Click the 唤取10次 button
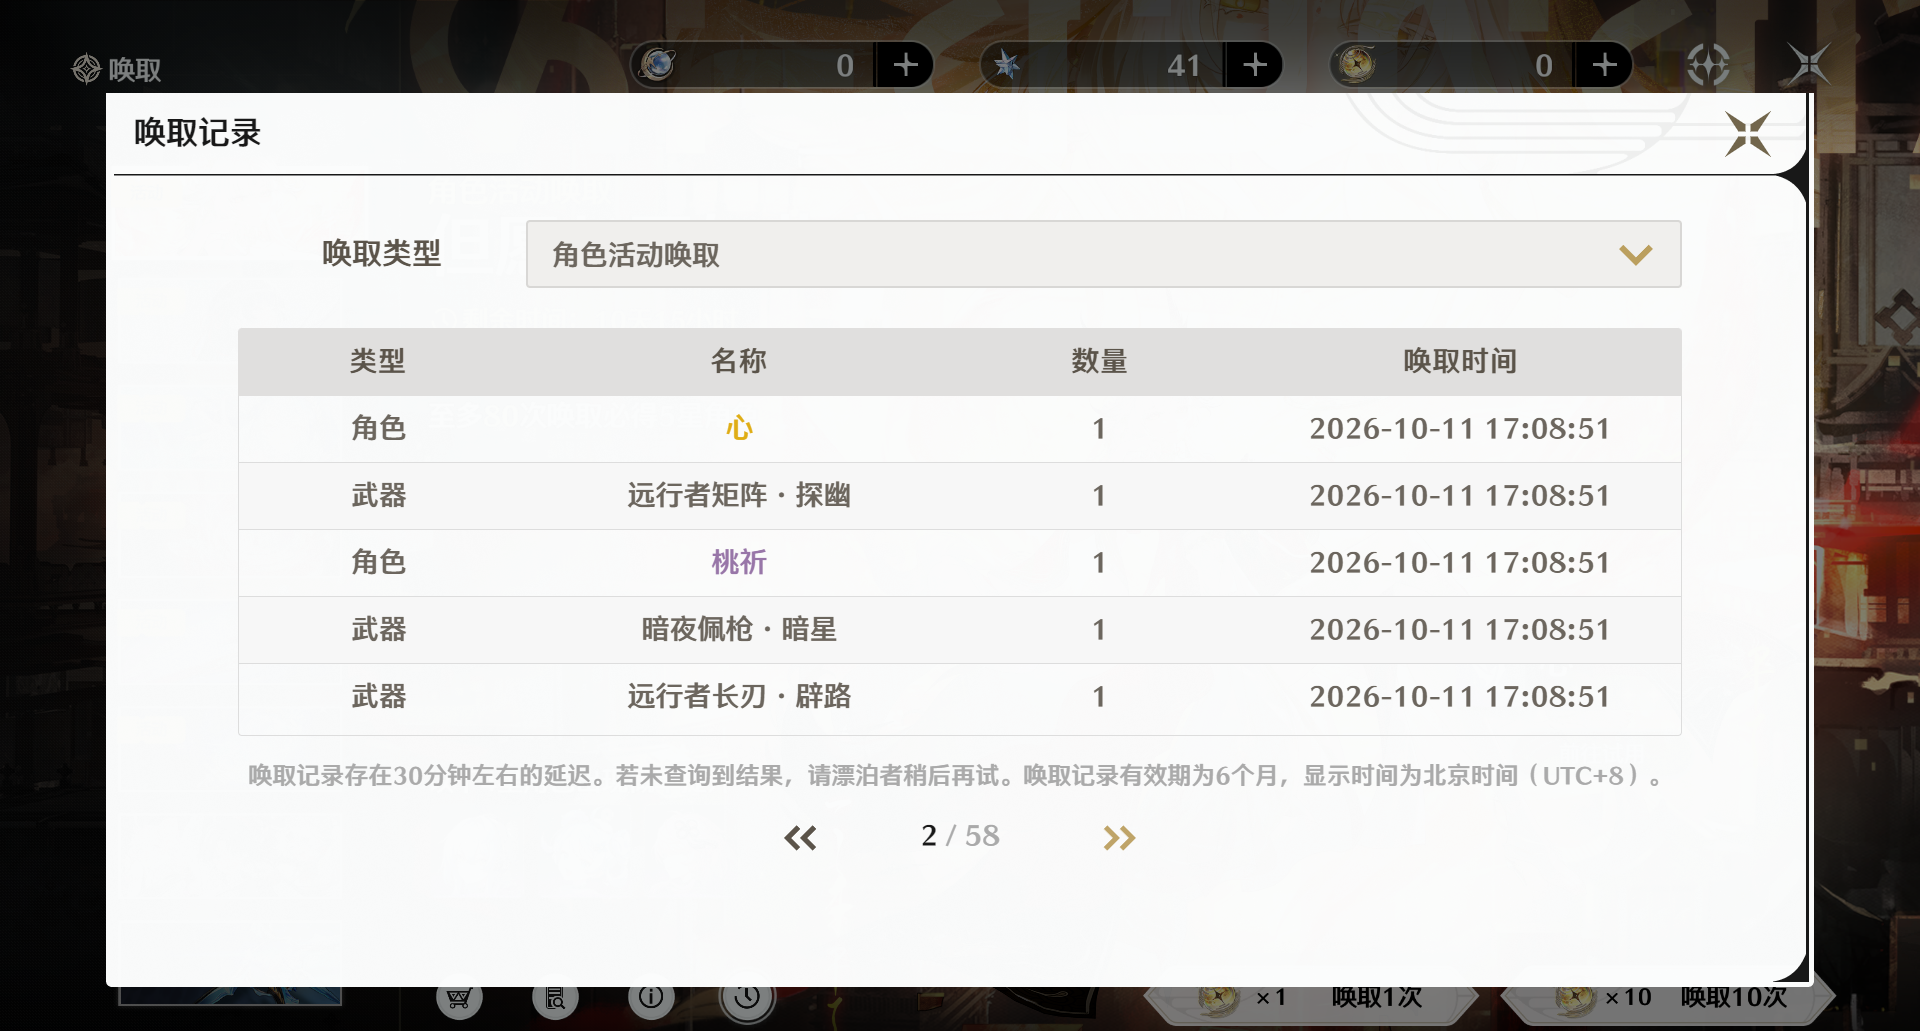1920x1031 pixels. coord(1668,998)
